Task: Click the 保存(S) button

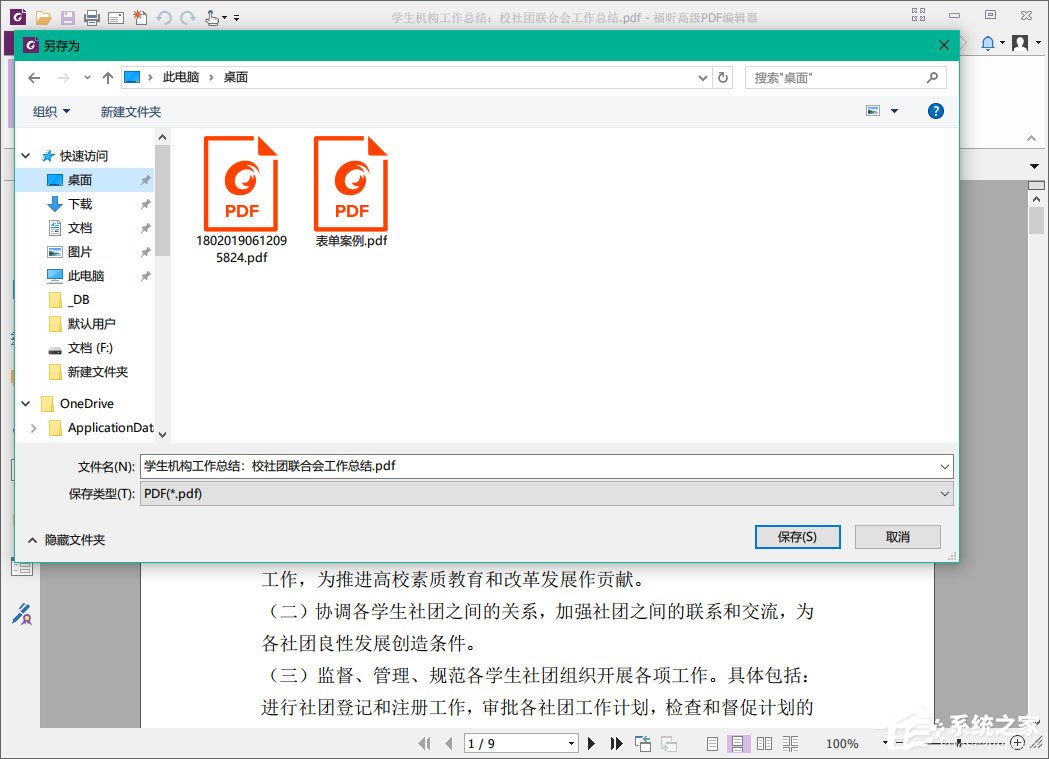Action: [797, 537]
